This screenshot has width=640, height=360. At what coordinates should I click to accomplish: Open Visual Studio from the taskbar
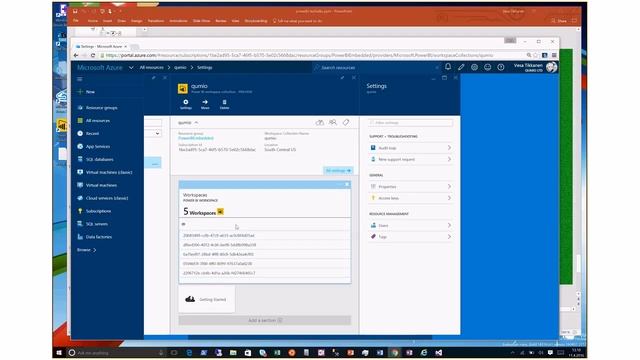pyautogui.click(x=438, y=353)
